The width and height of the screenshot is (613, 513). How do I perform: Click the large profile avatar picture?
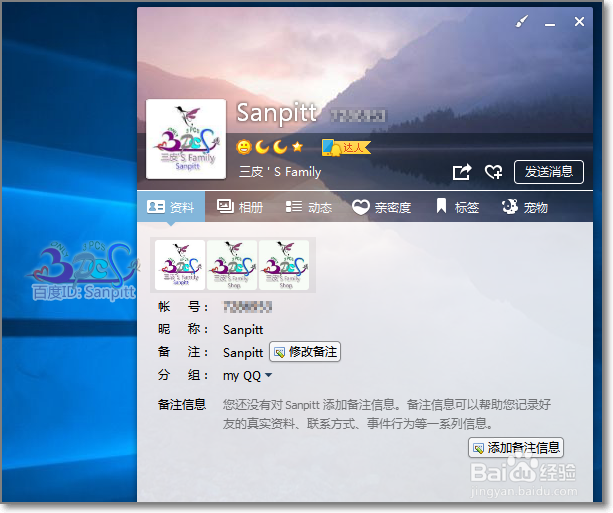coord(186,139)
